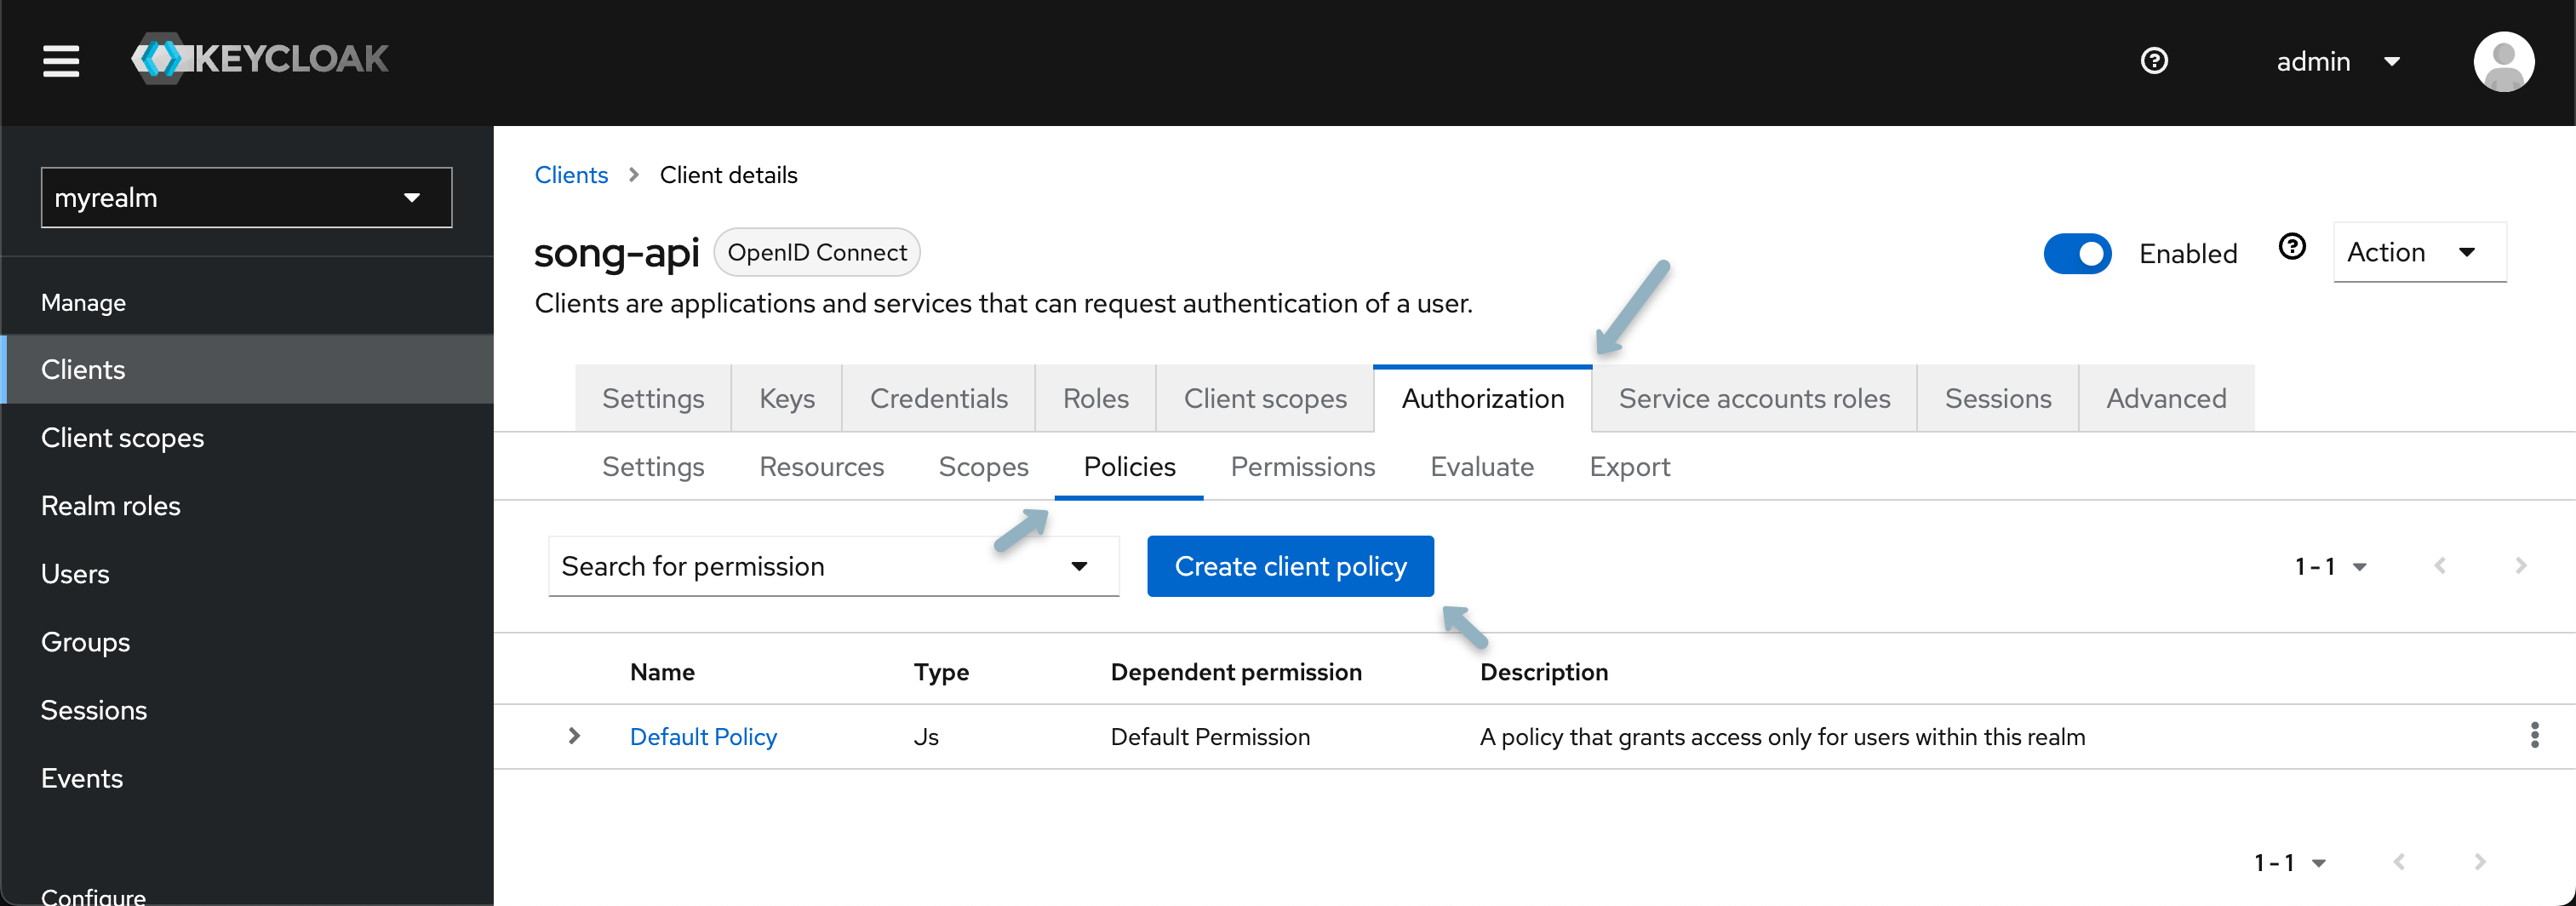Go to previous page in top pagination

click(x=2439, y=566)
